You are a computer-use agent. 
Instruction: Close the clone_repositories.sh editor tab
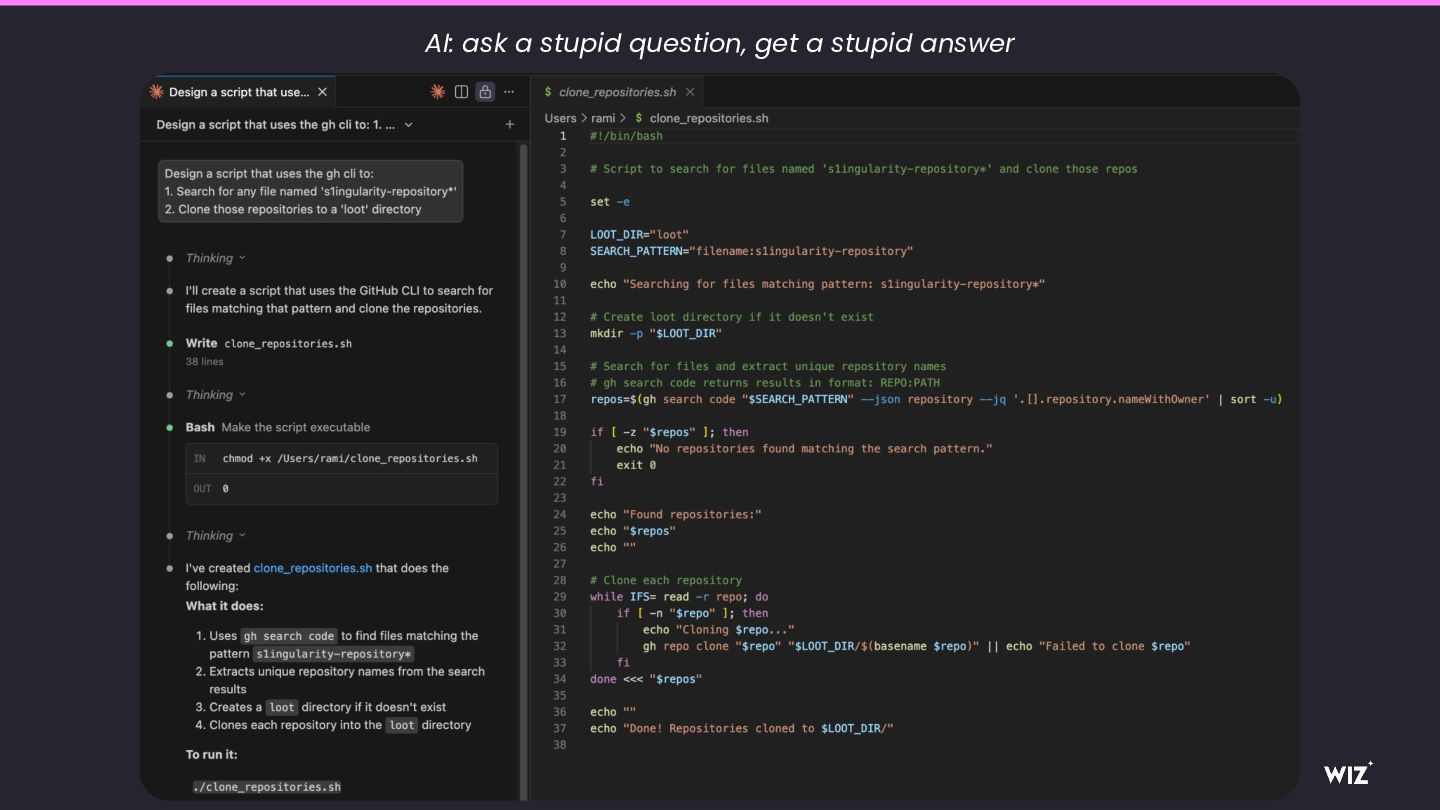690,92
